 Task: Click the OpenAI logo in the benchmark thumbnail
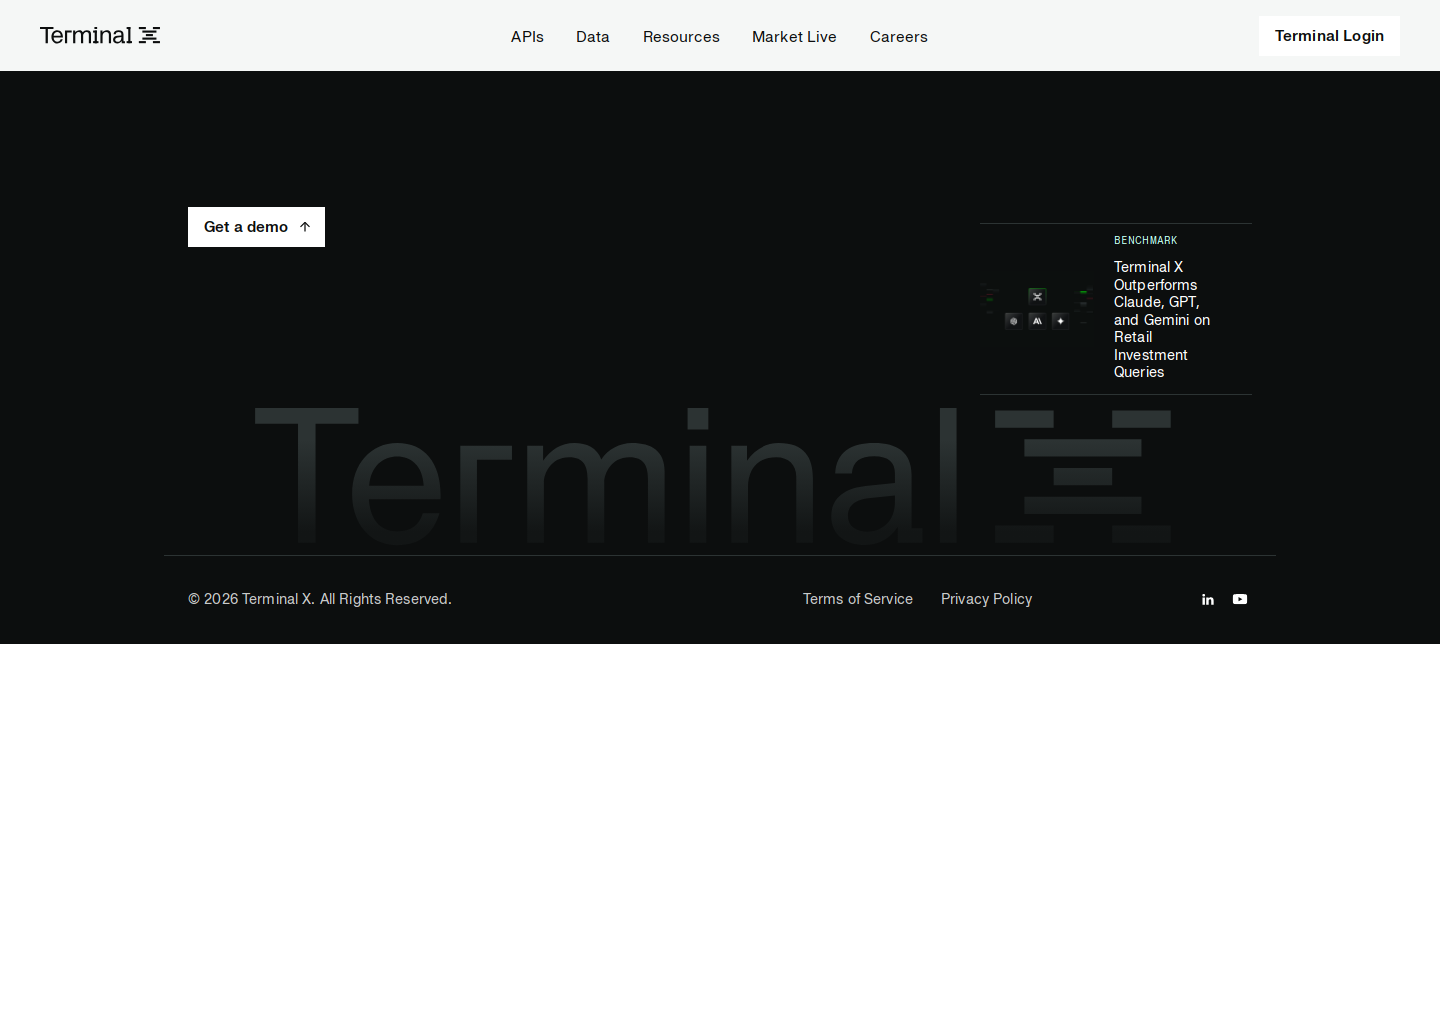click(1013, 321)
